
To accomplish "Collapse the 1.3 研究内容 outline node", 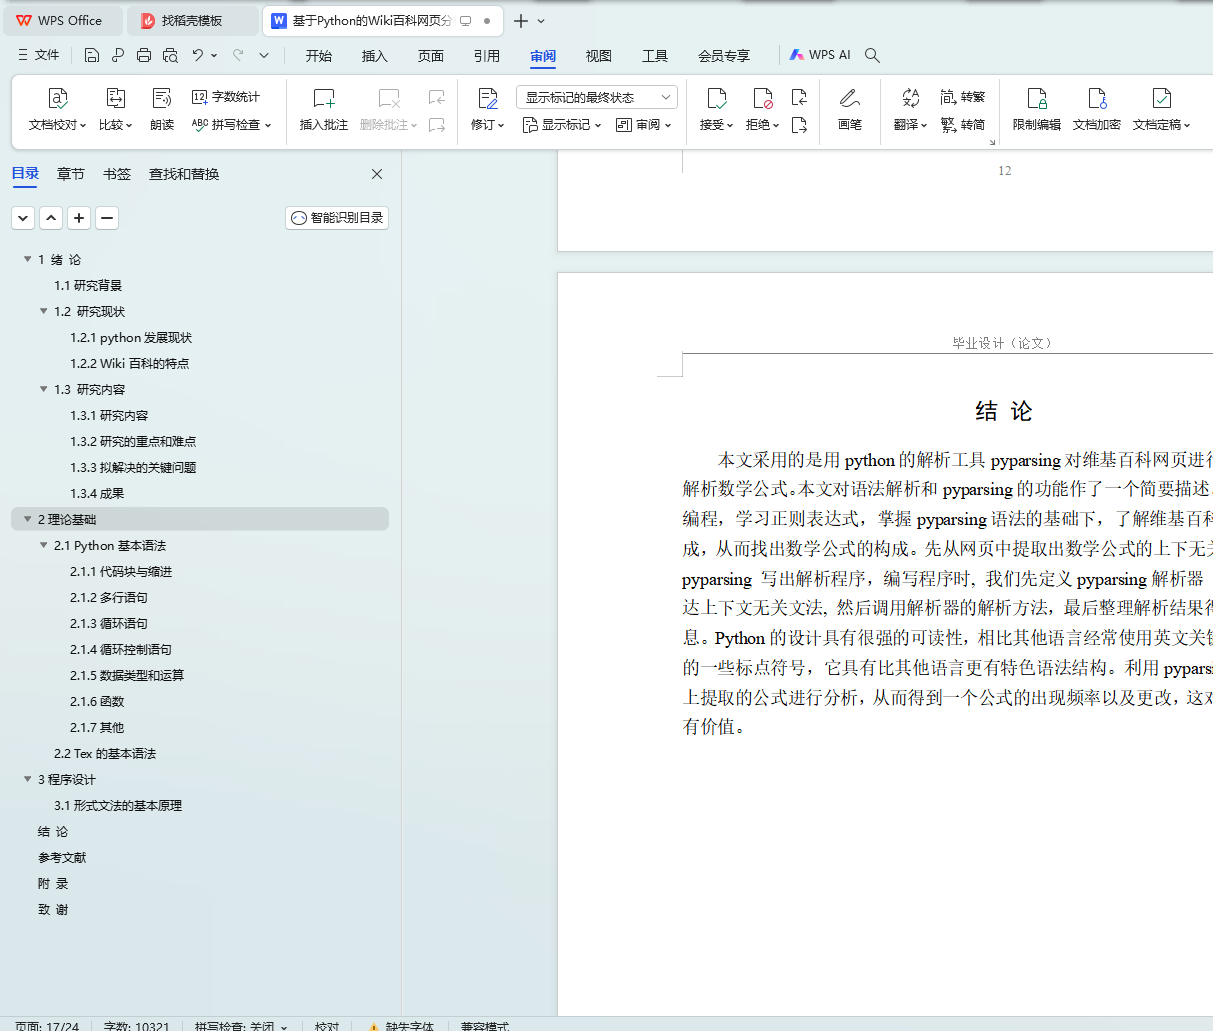I will [x=43, y=389].
